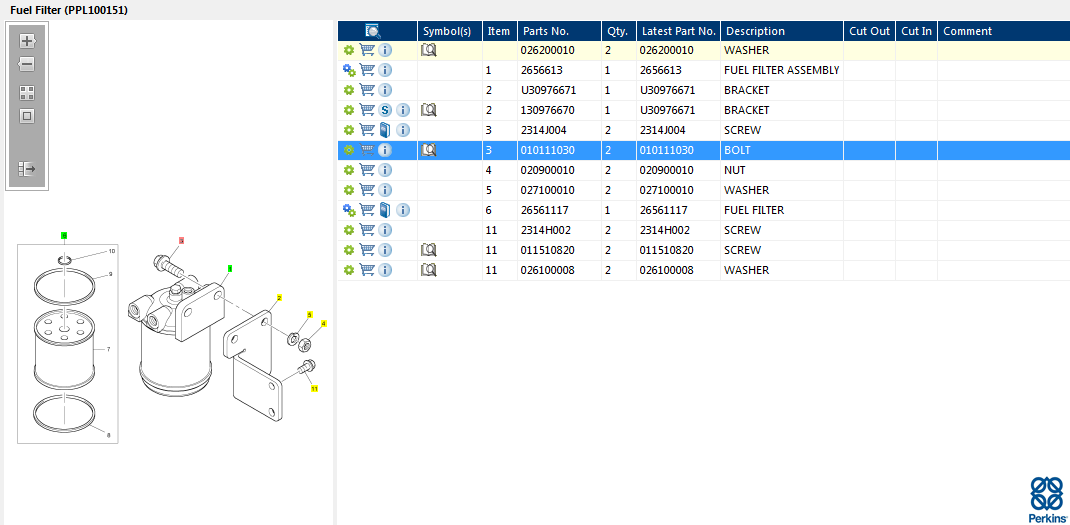The width and height of the screenshot is (1070, 525).
Task: Add SCREW 2314J004 to the cart
Action: [x=367, y=130]
